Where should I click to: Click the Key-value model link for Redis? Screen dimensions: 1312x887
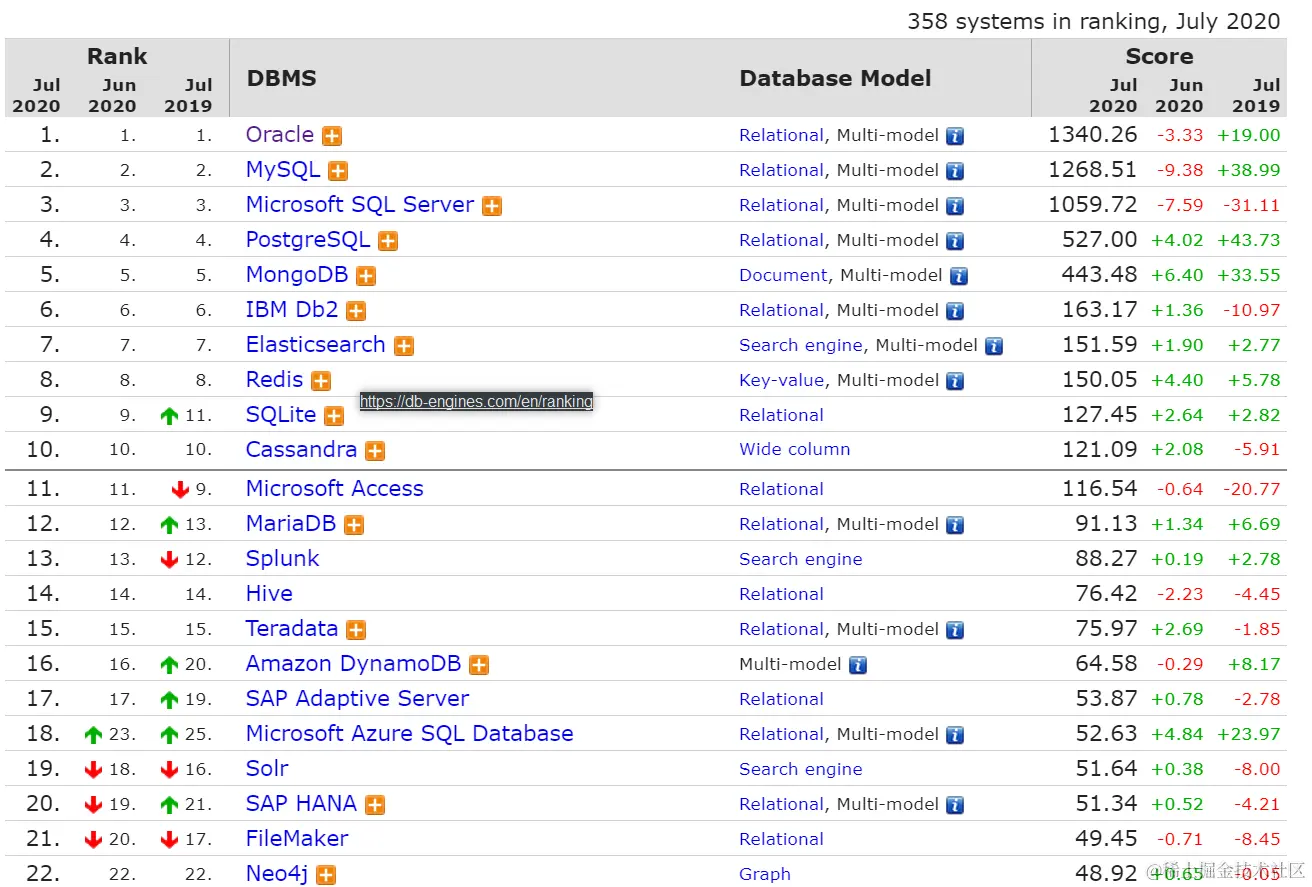(781, 380)
